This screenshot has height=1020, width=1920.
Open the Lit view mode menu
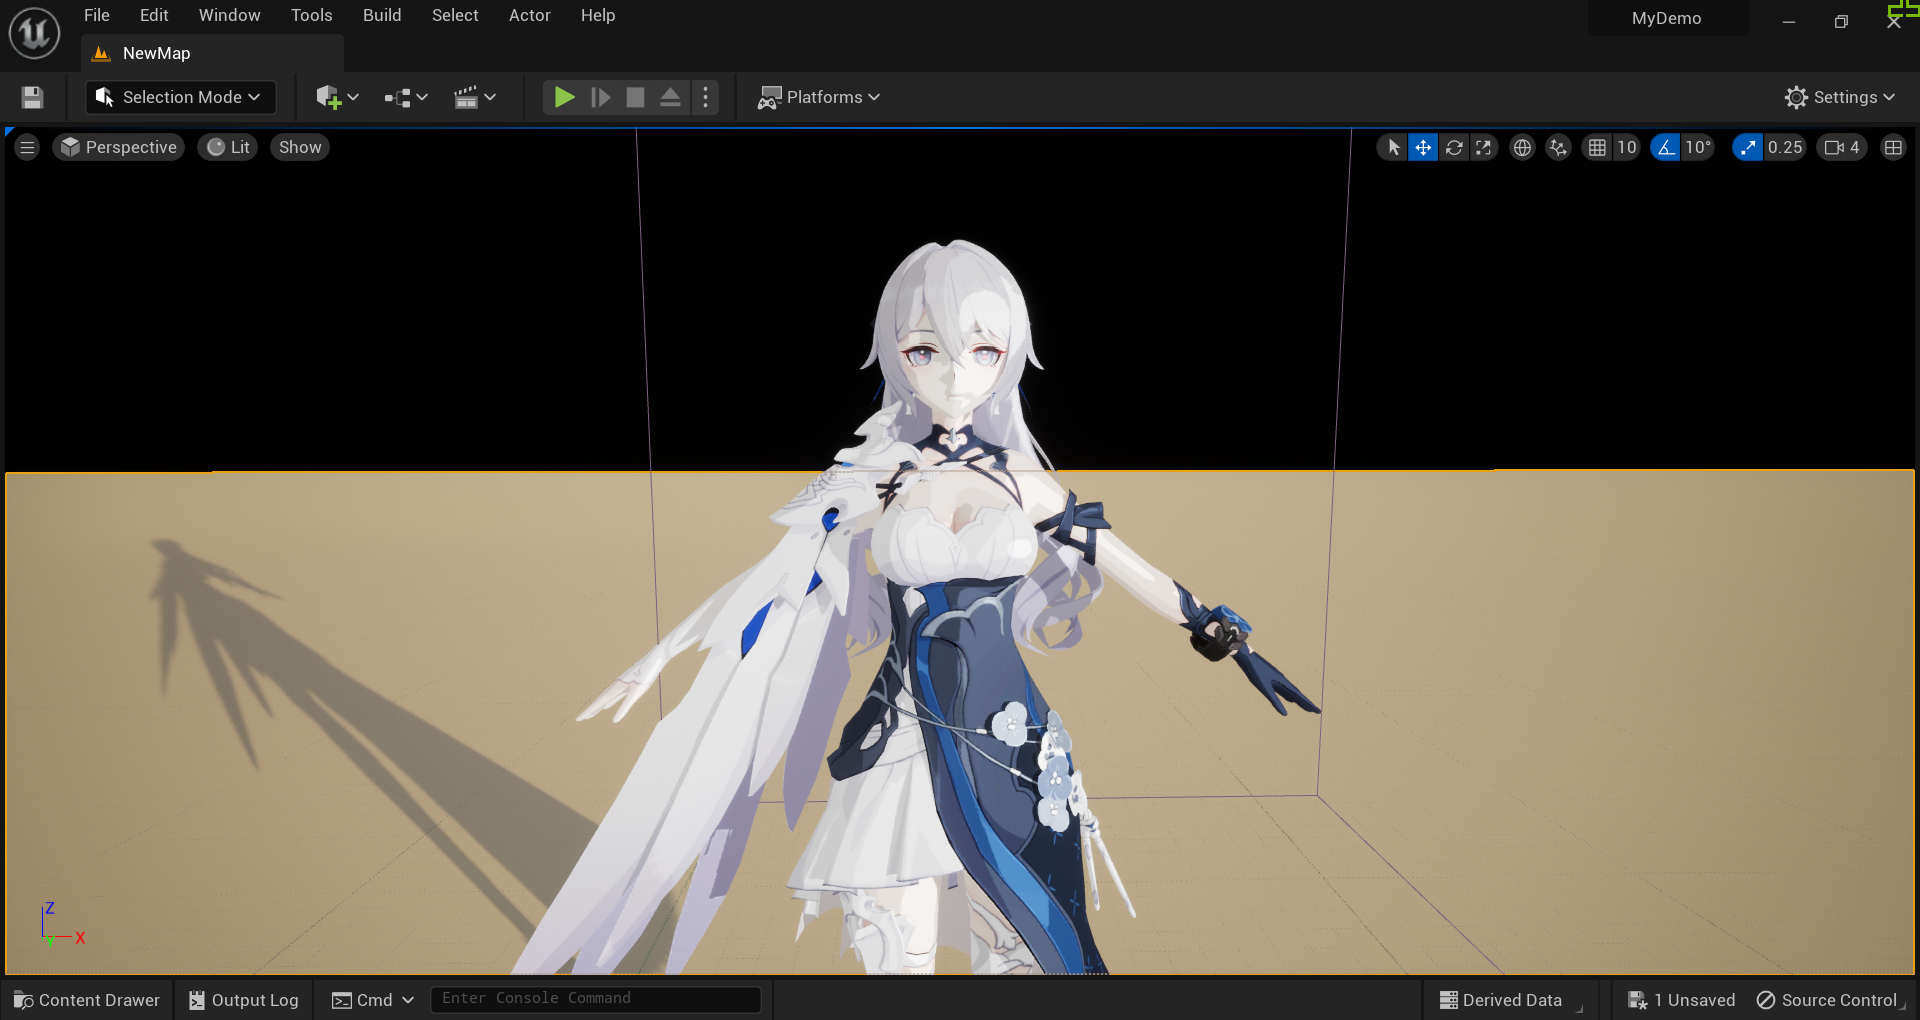click(228, 147)
